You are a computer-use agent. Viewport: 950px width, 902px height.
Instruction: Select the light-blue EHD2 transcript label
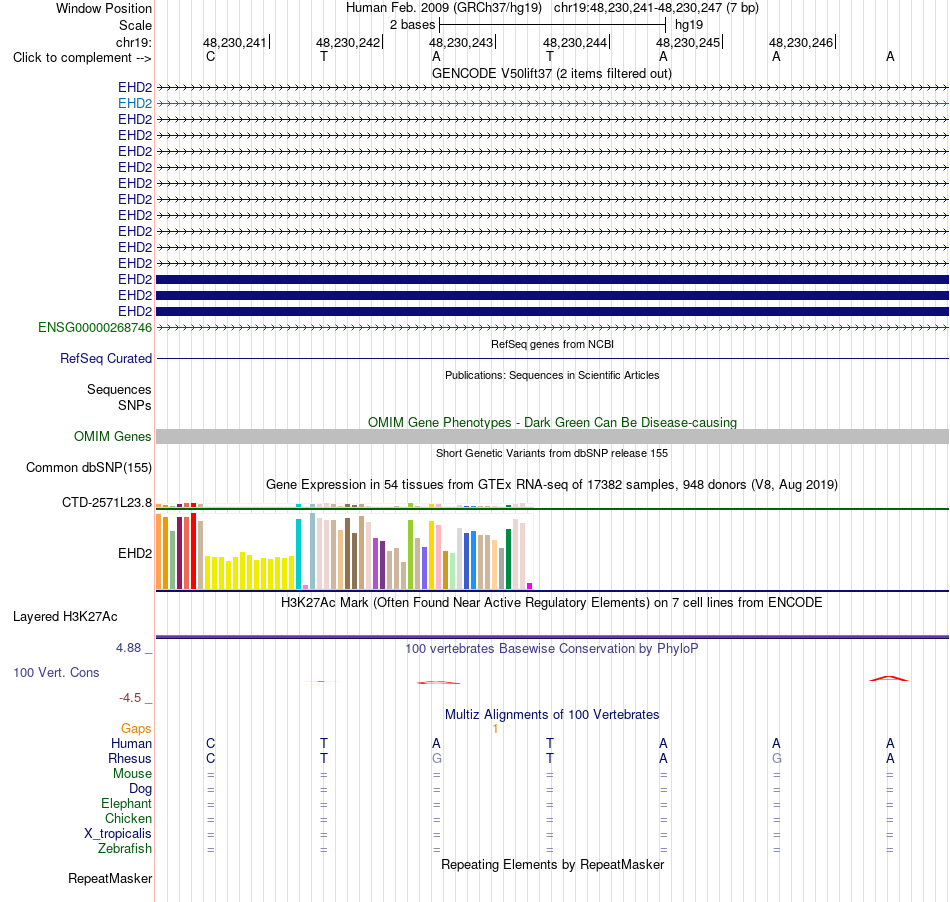[x=135, y=104]
